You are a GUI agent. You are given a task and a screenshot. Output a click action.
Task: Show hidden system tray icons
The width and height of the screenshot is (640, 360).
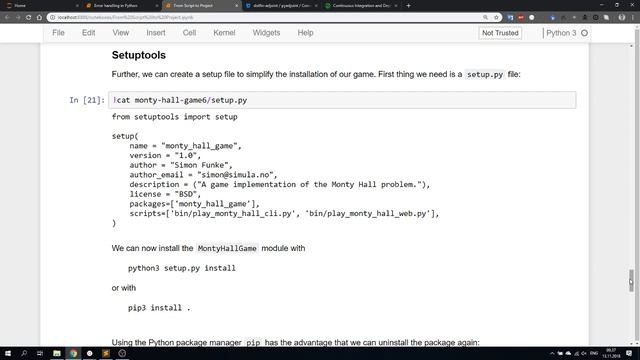pyautogui.click(x=552, y=353)
